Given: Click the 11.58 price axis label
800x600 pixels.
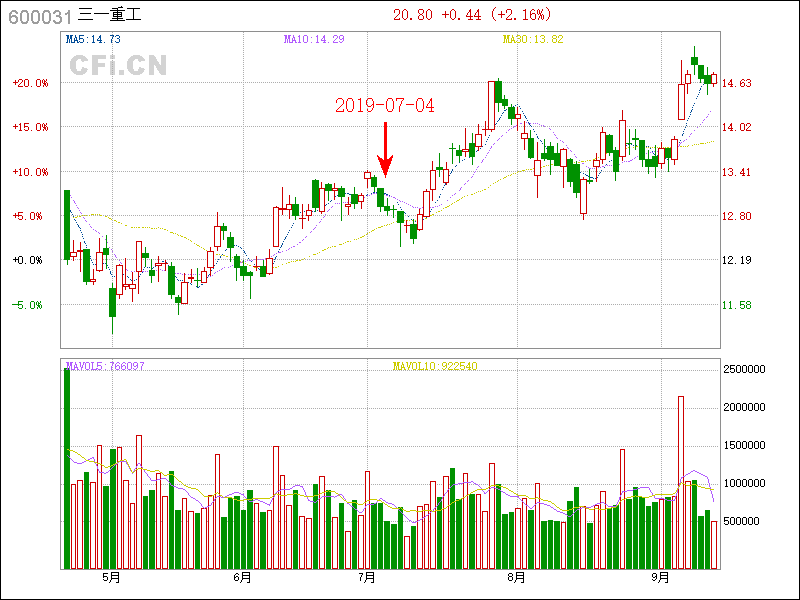Looking at the screenshot, I should (737, 305).
